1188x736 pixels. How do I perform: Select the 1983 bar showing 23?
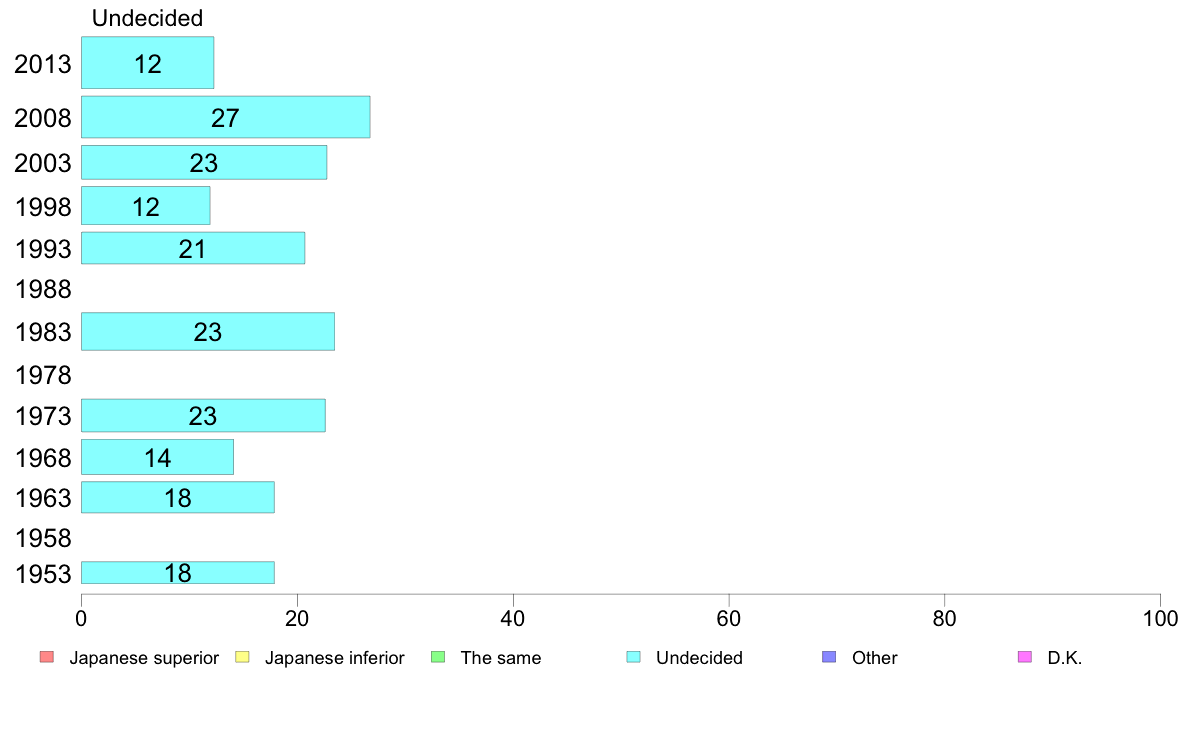(x=208, y=332)
